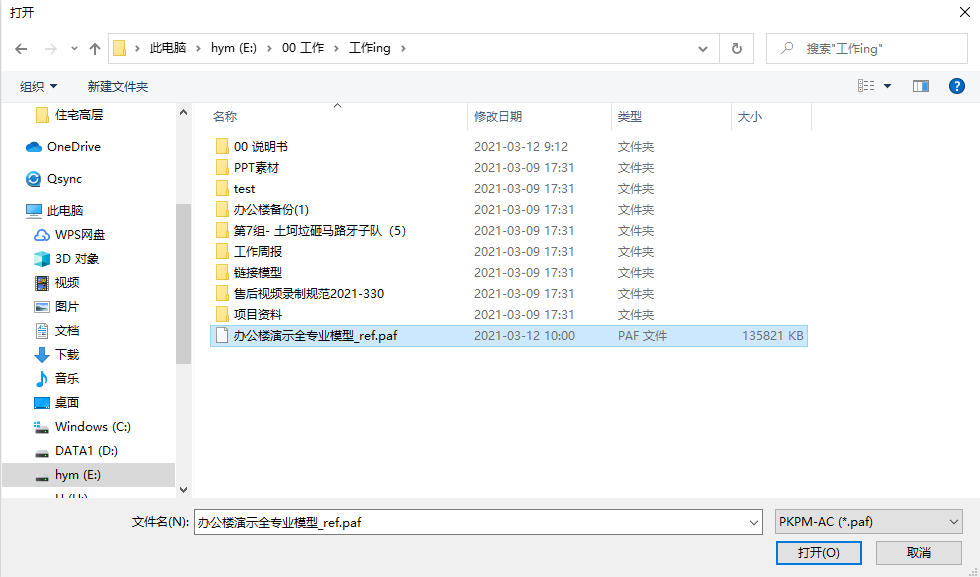Viewport: 980px width, 577px height.
Task: Select Qsync in the navigation pane
Action: 54,179
